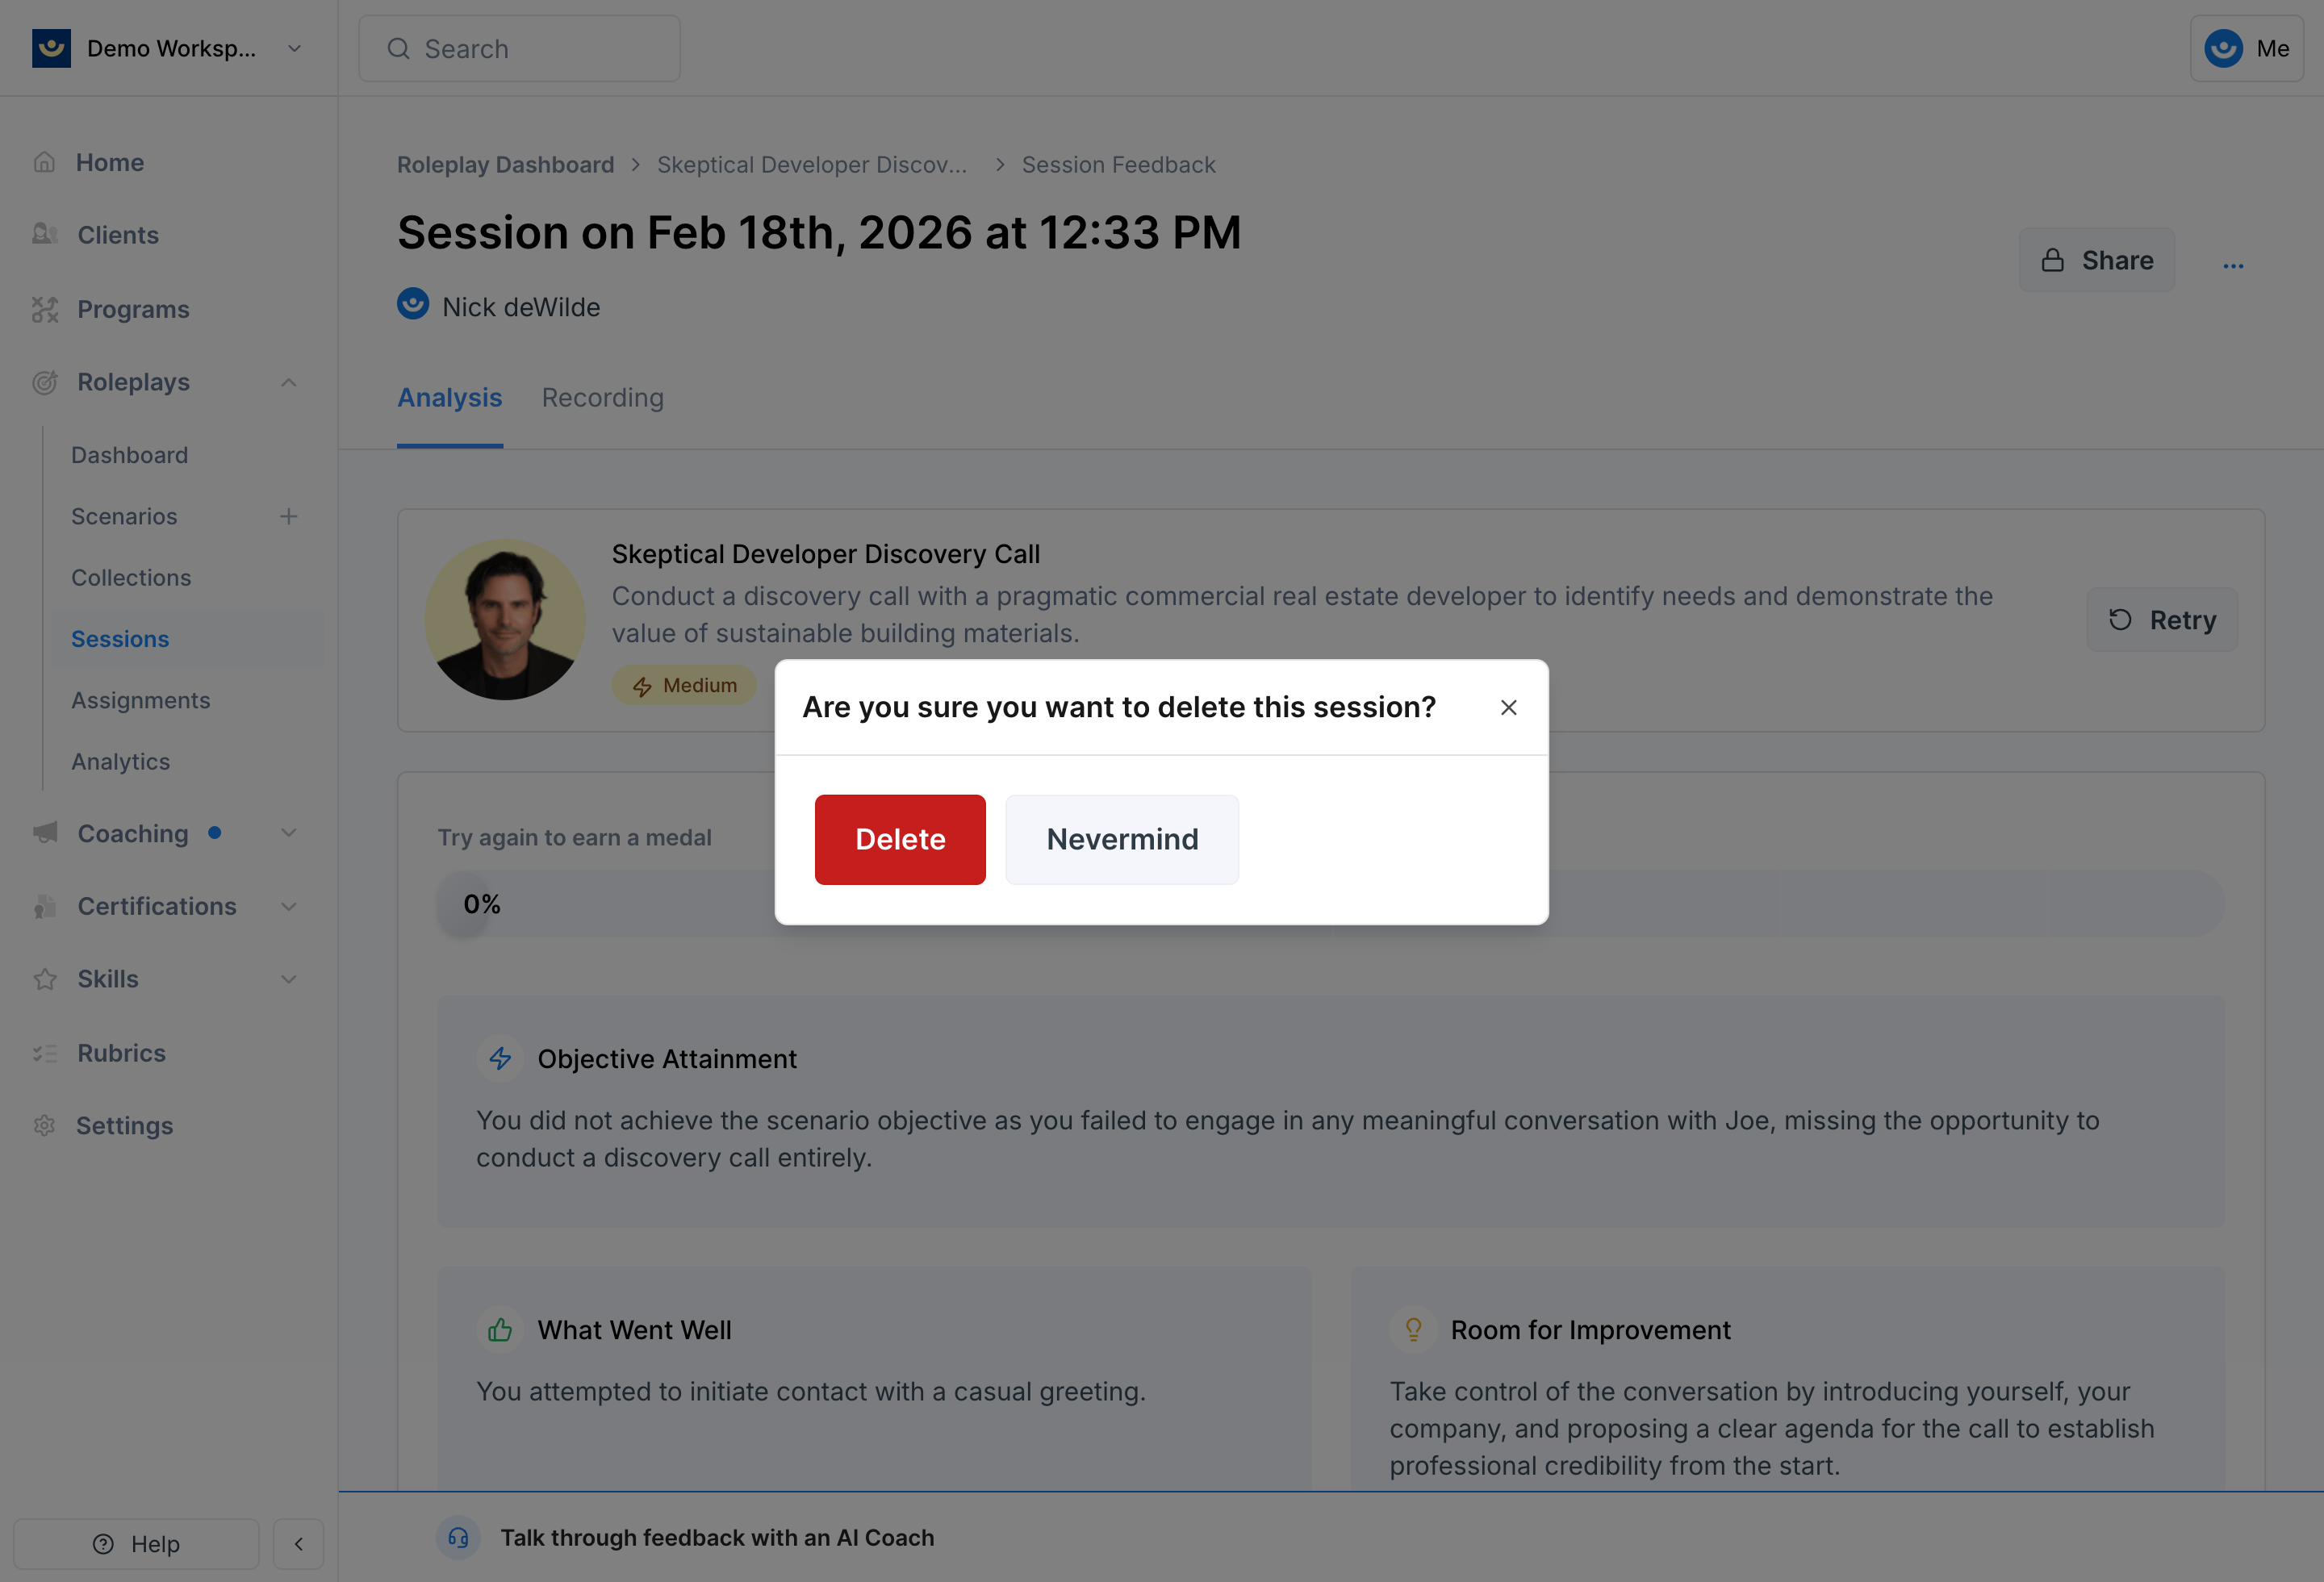2324x1582 pixels.
Task: Click the Skeptical Developer Discovery Call title
Action: (x=826, y=554)
